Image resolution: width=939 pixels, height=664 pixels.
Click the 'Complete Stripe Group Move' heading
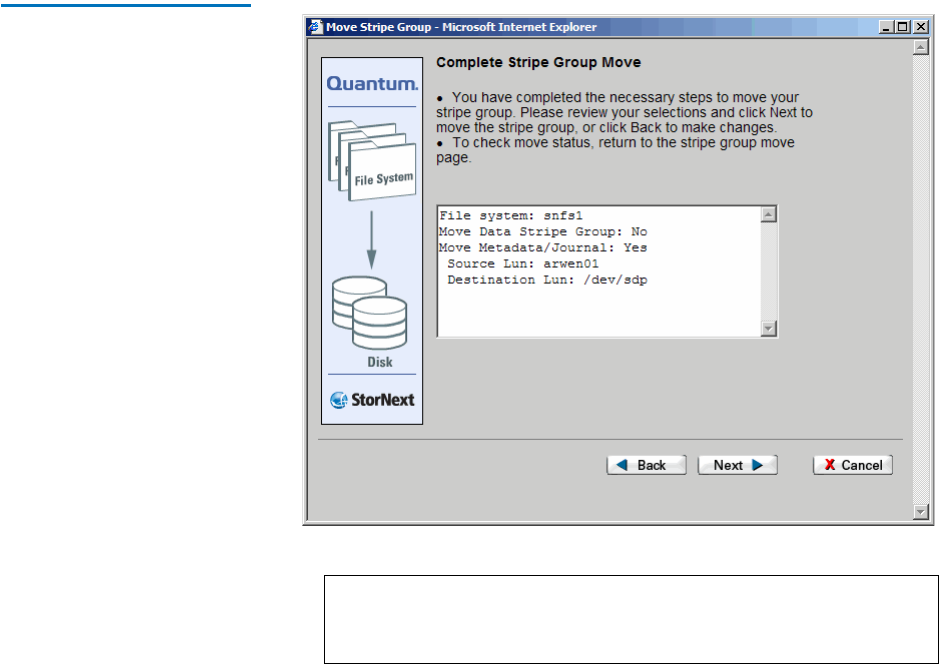(x=538, y=62)
